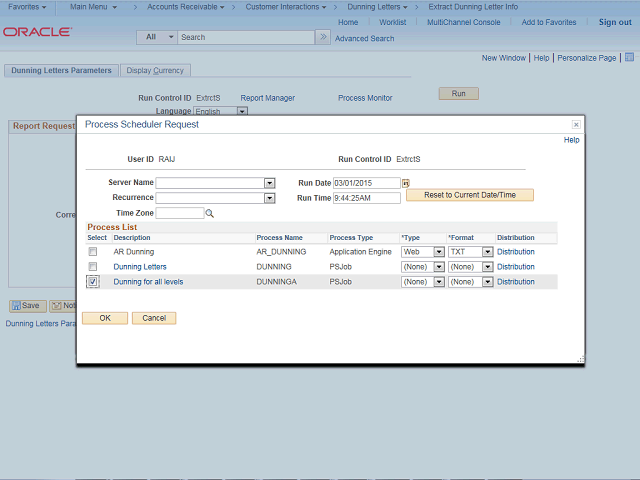Image resolution: width=640 pixels, height=480 pixels.
Task: Open the Recurrence dropdown list
Action: coord(269,198)
